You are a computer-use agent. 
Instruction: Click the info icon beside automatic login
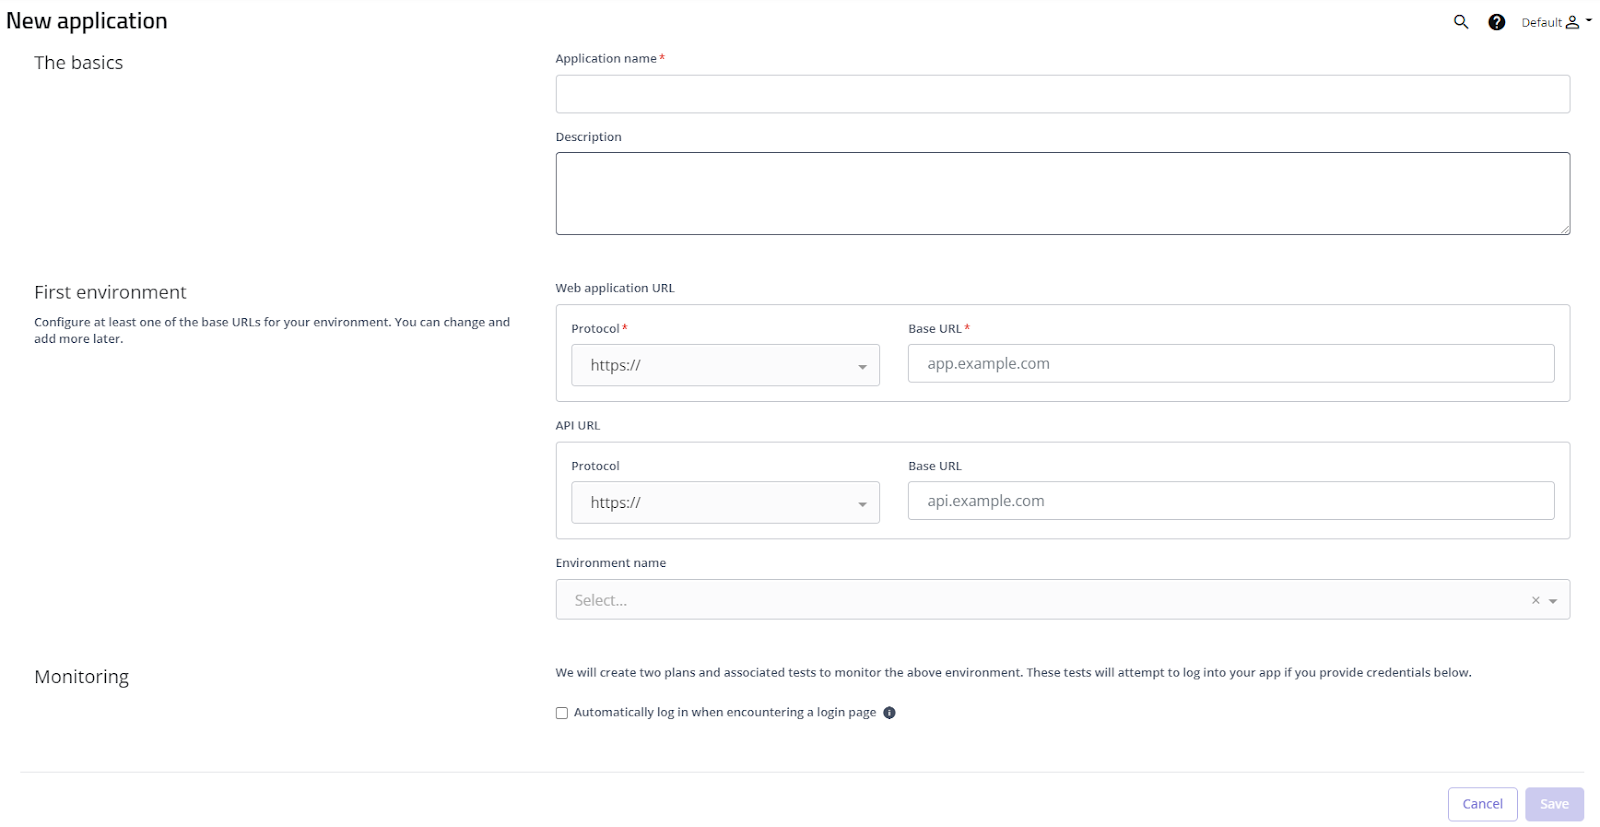889,713
